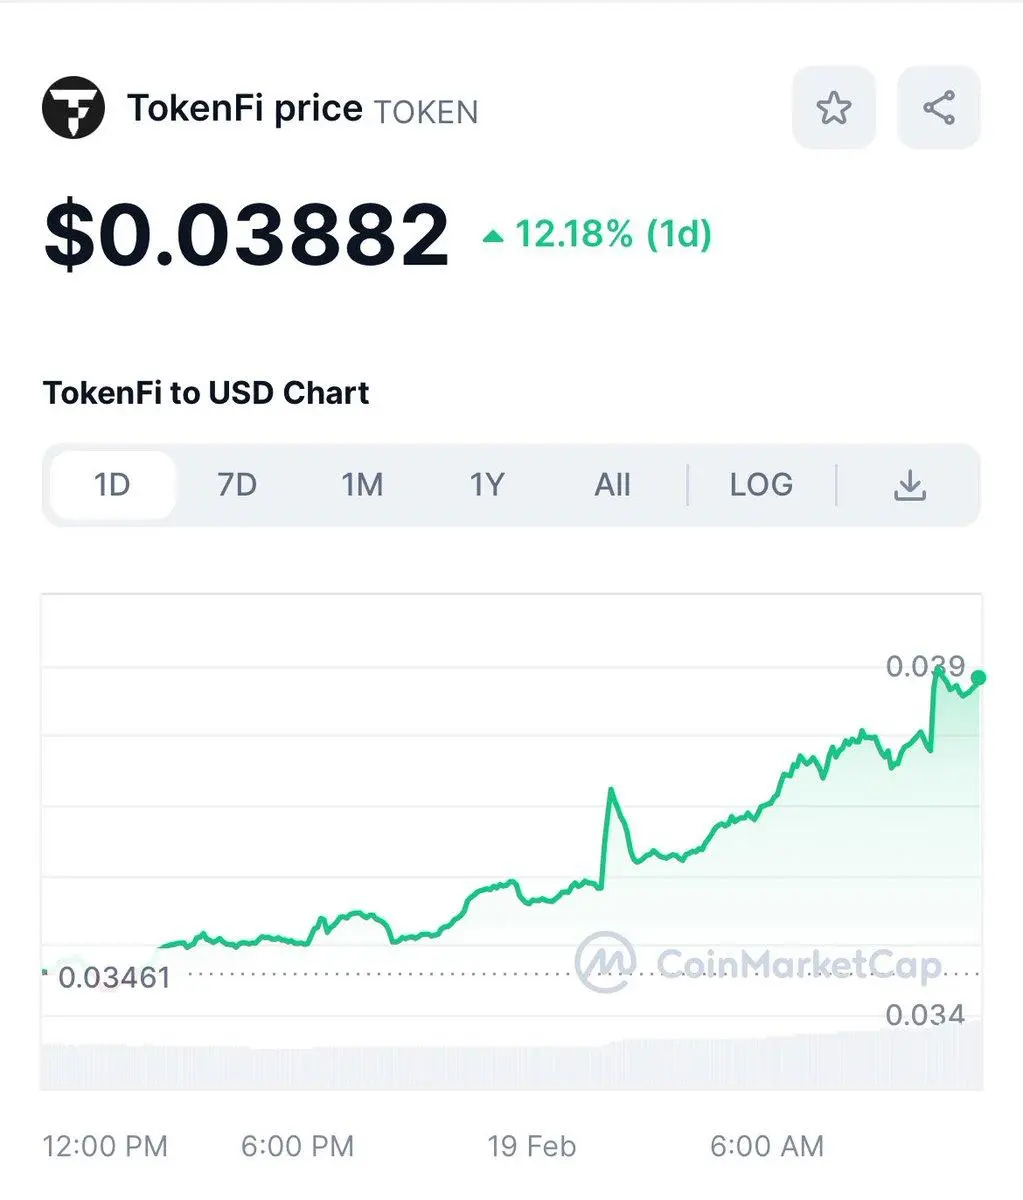The height and width of the screenshot is (1200, 1023).
Task: Click the 6:00 PM axis label
Action: 297,1146
